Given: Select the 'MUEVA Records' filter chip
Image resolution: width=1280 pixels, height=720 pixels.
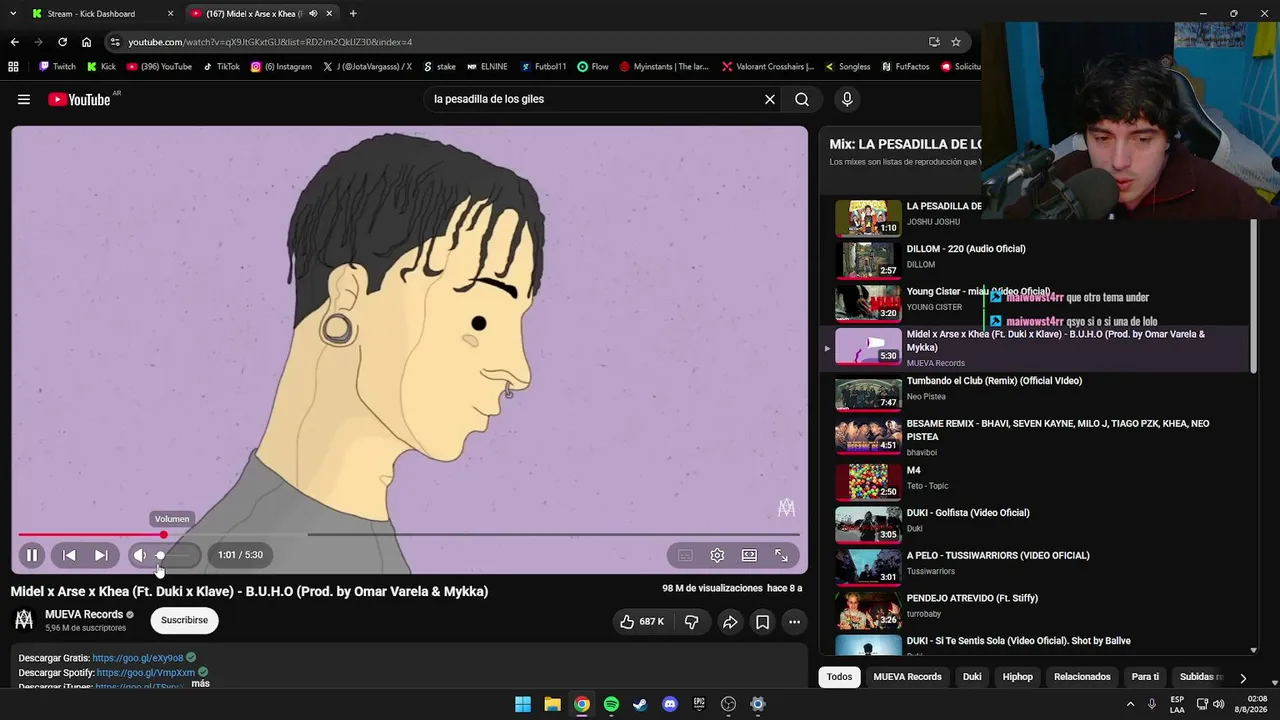Looking at the screenshot, I should 908,677.
